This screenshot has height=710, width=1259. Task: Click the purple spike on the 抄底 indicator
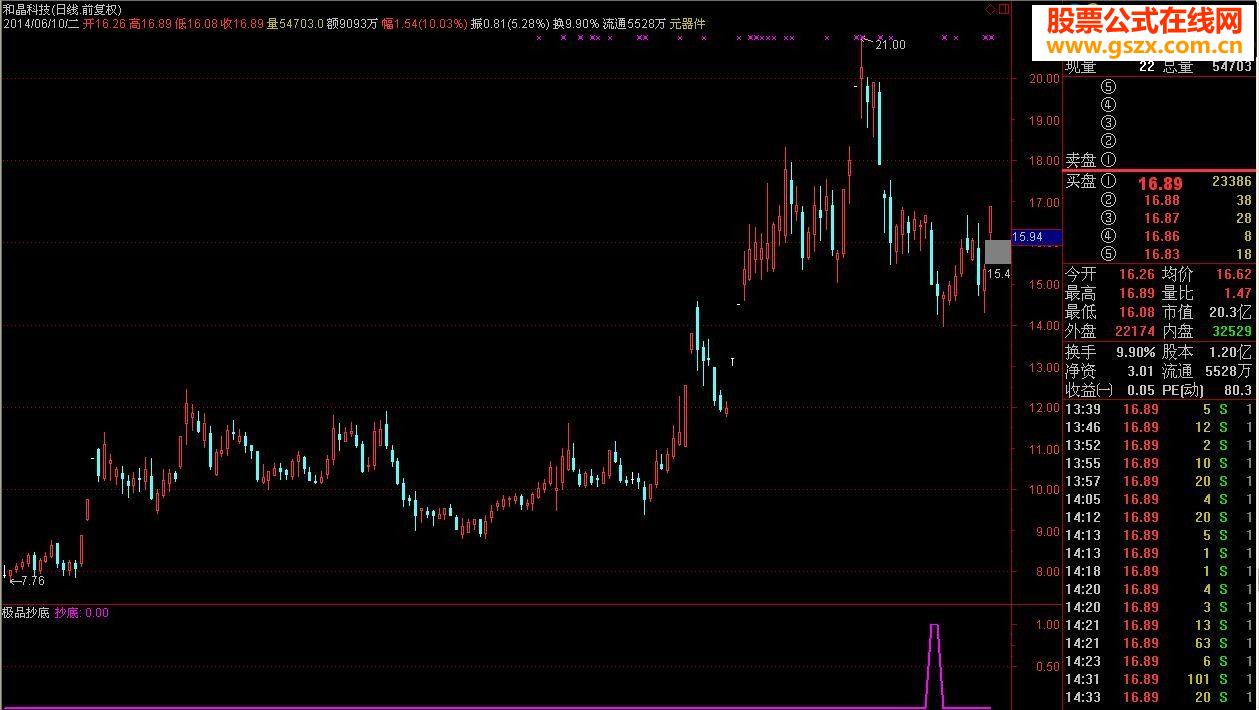click(x=934, y=665)
